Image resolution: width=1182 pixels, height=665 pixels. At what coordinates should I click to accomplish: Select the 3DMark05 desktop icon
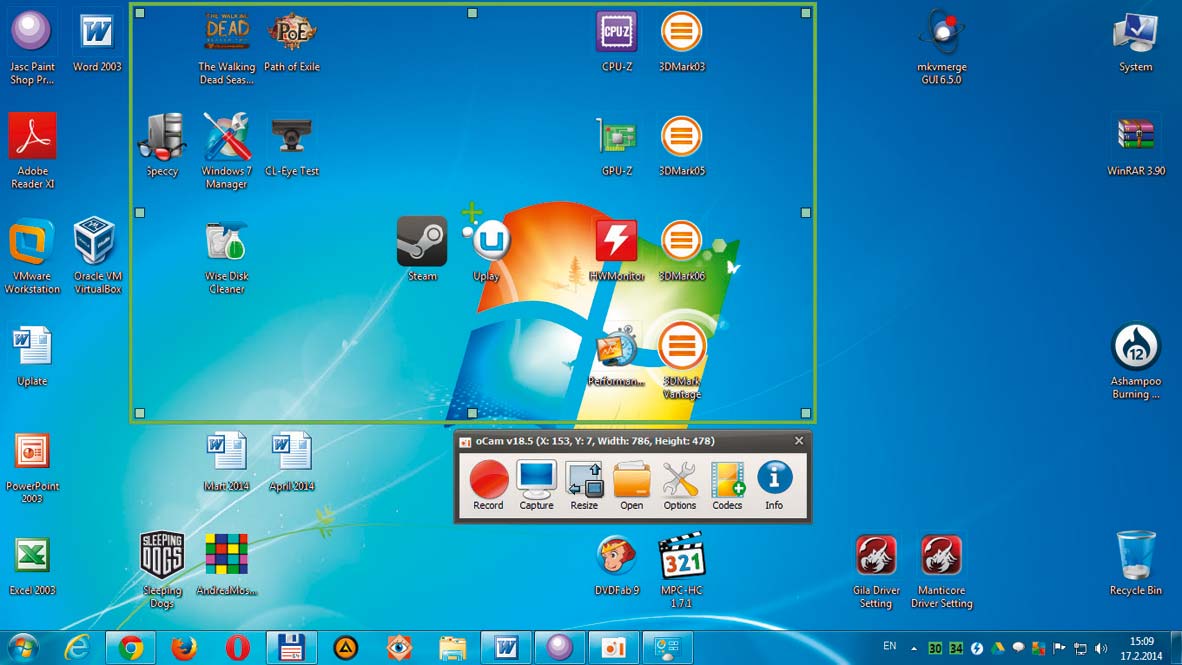click(x=681, y=146)
